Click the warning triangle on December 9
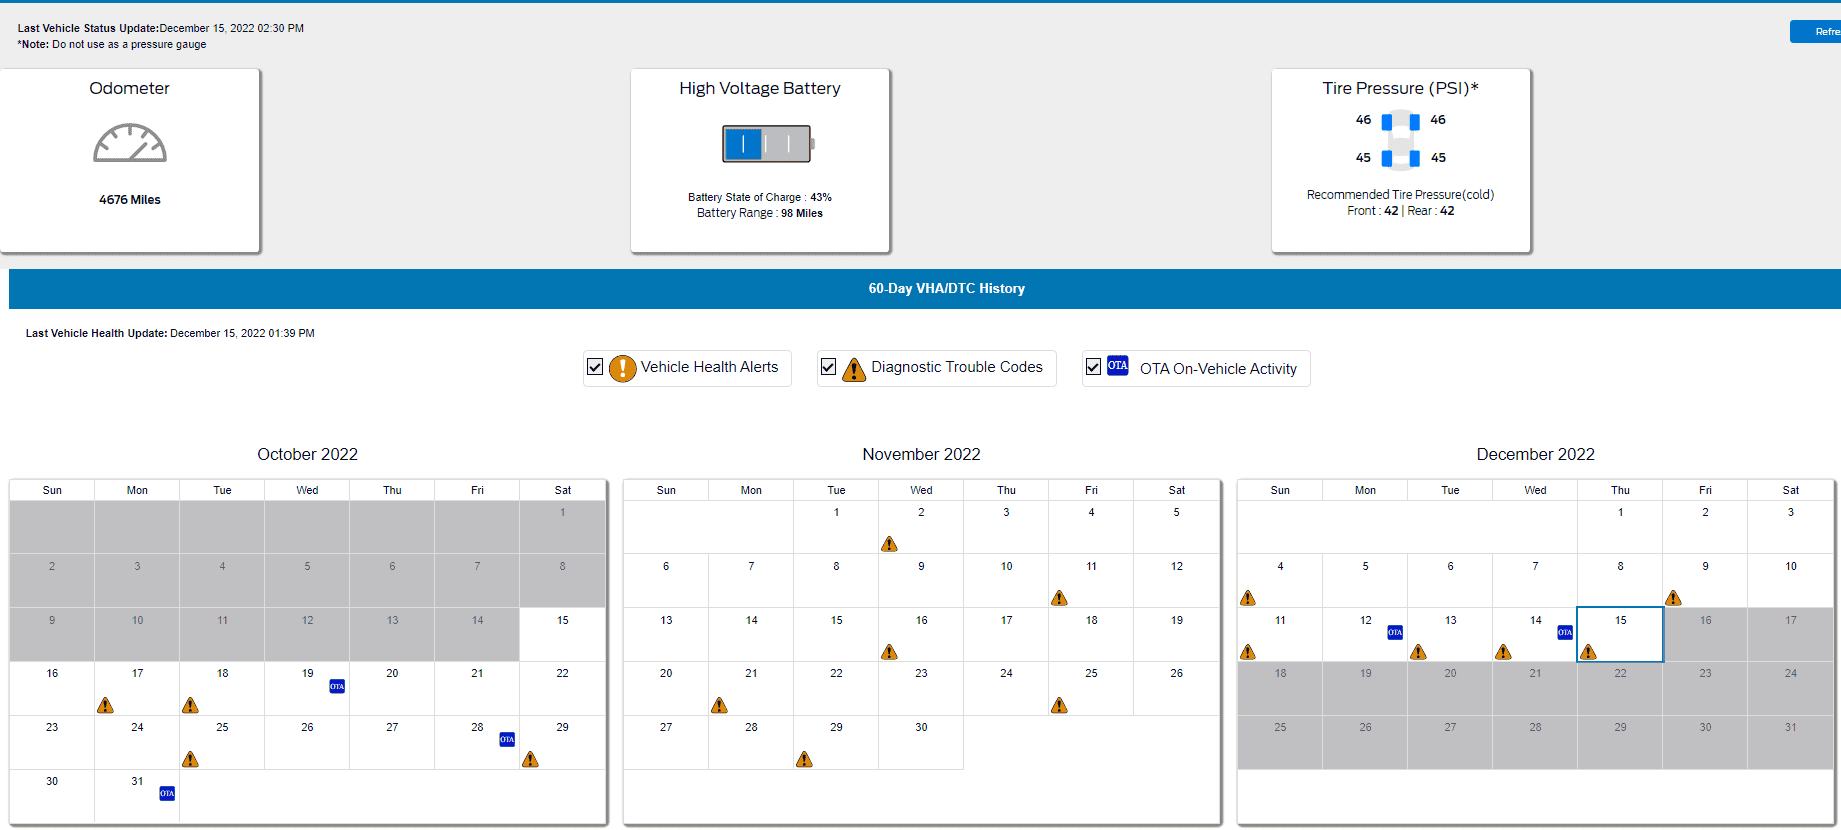 click(1673, 598)
